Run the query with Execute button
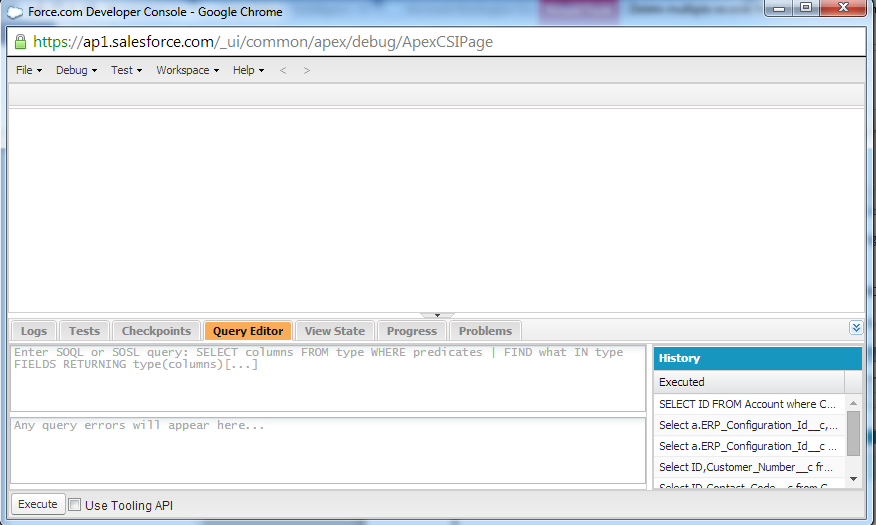 pyautogui.click(x=38, y=504)
